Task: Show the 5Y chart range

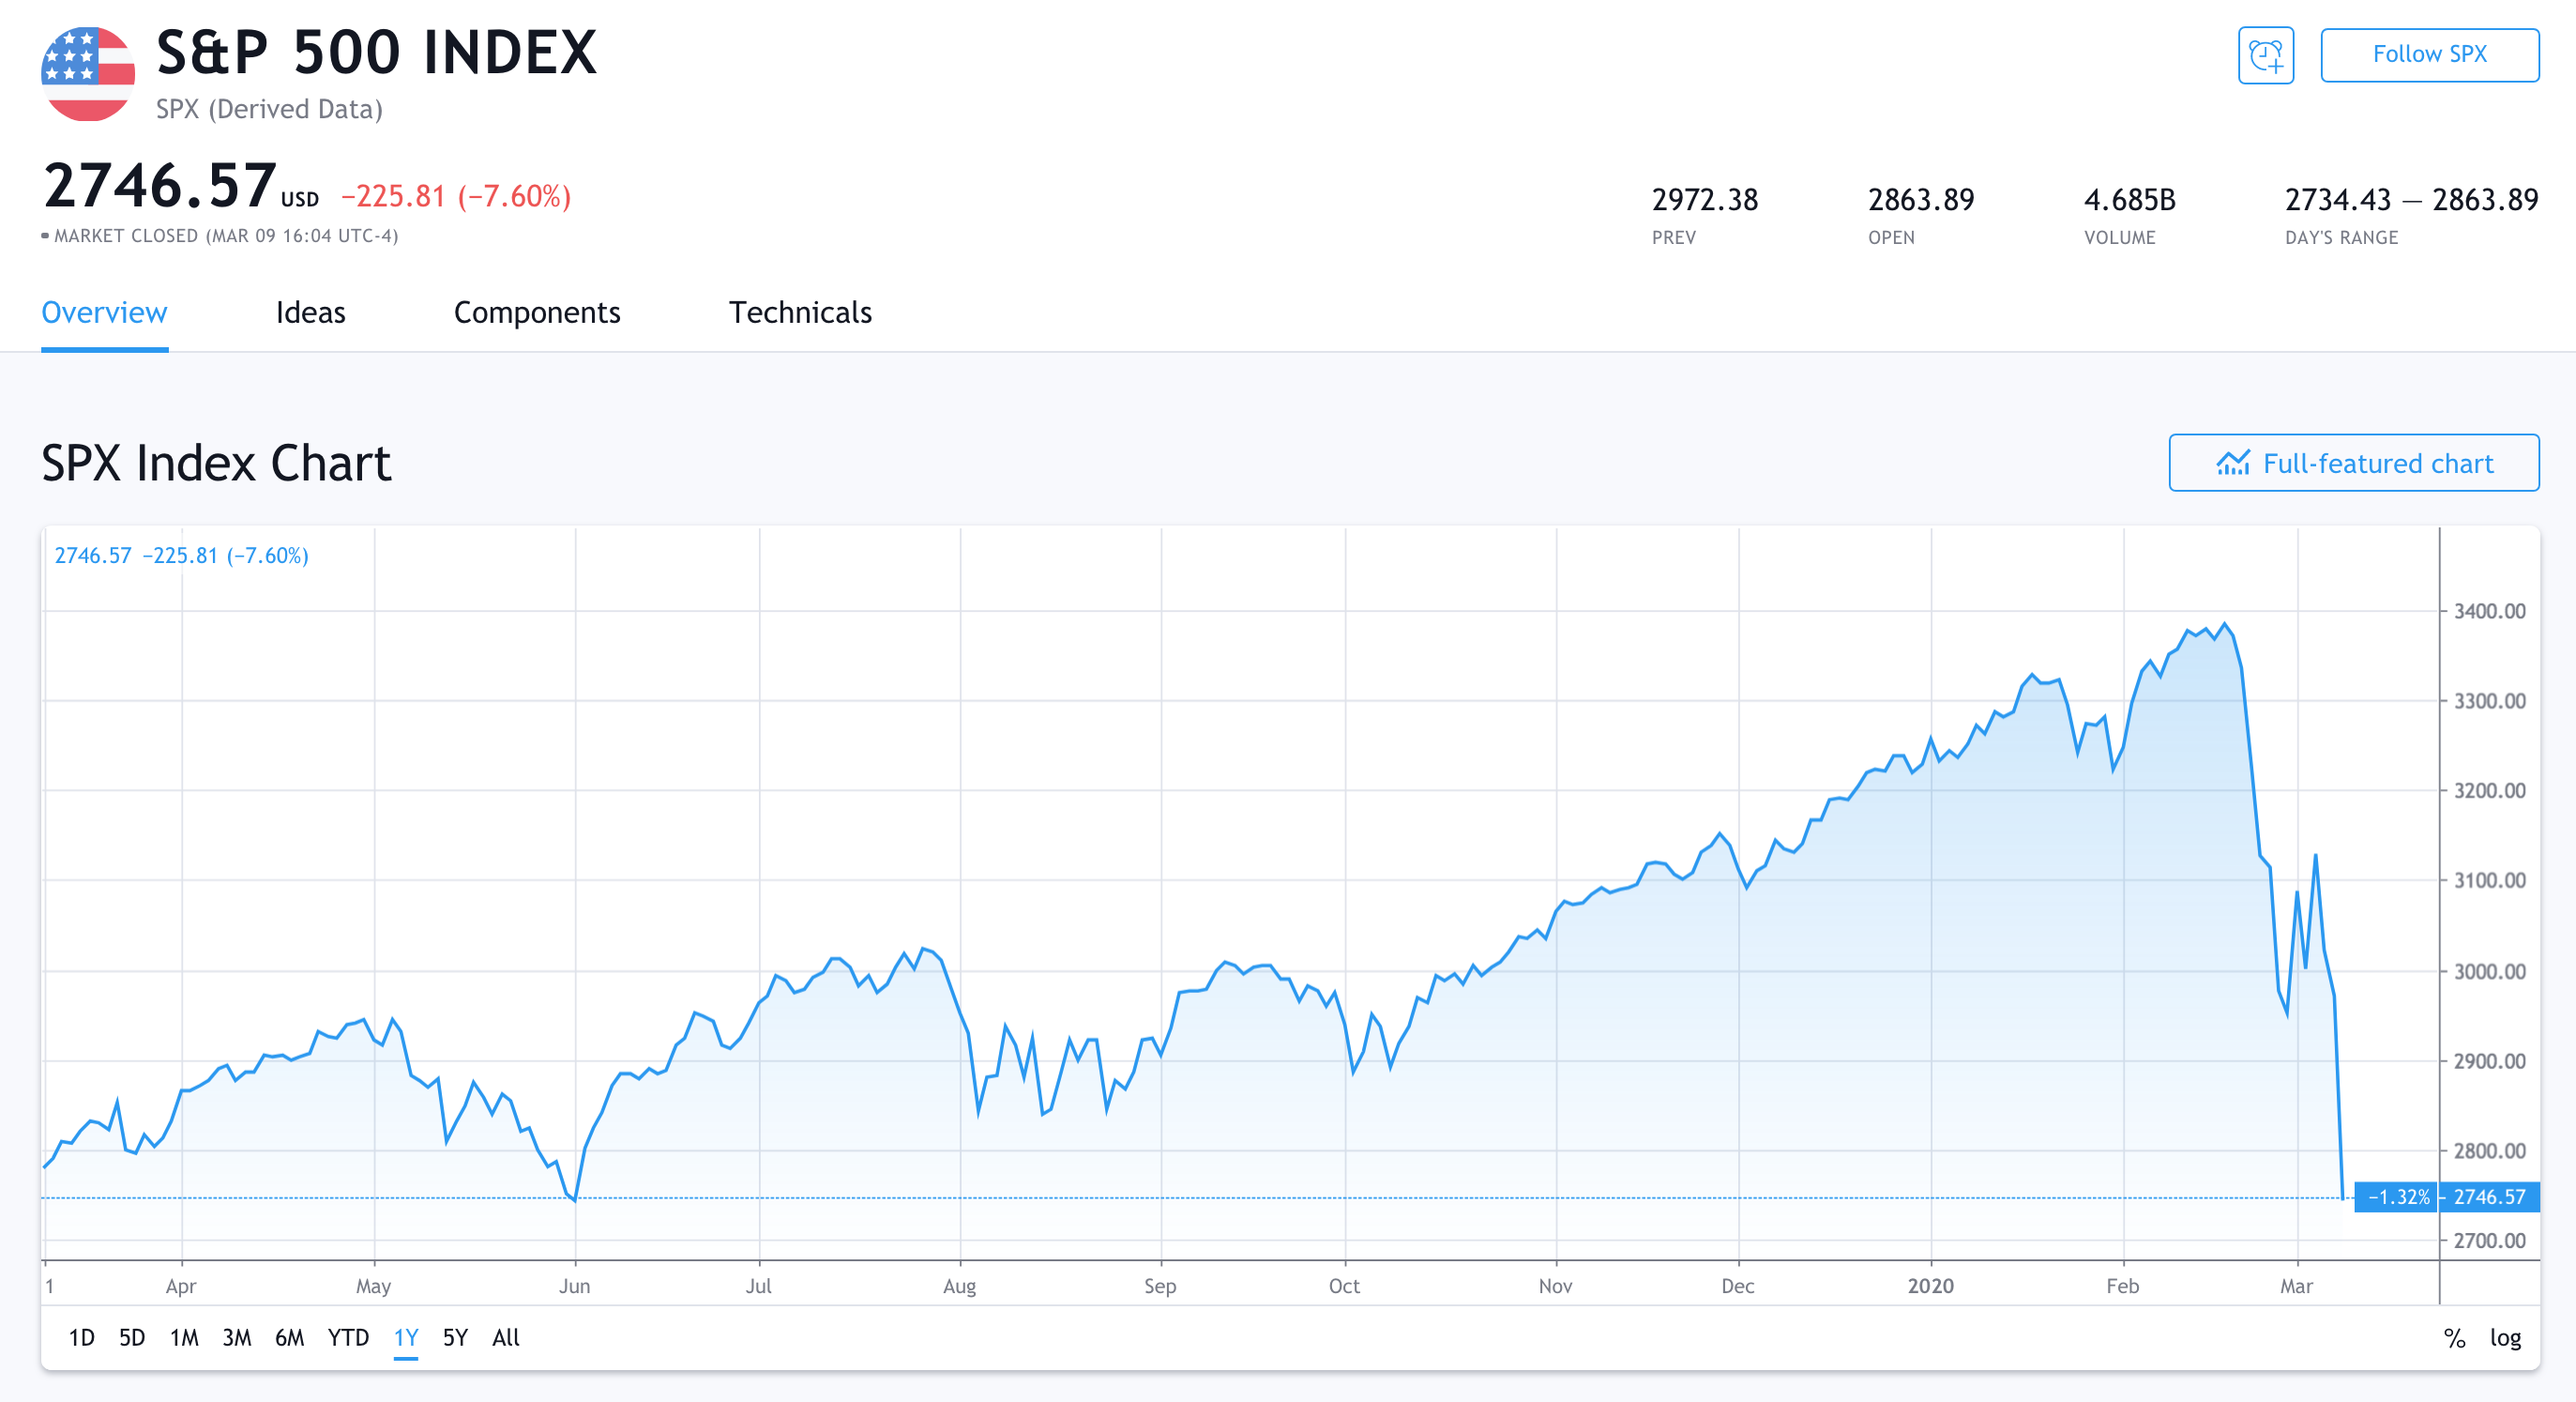Action: coord(455,1338)
